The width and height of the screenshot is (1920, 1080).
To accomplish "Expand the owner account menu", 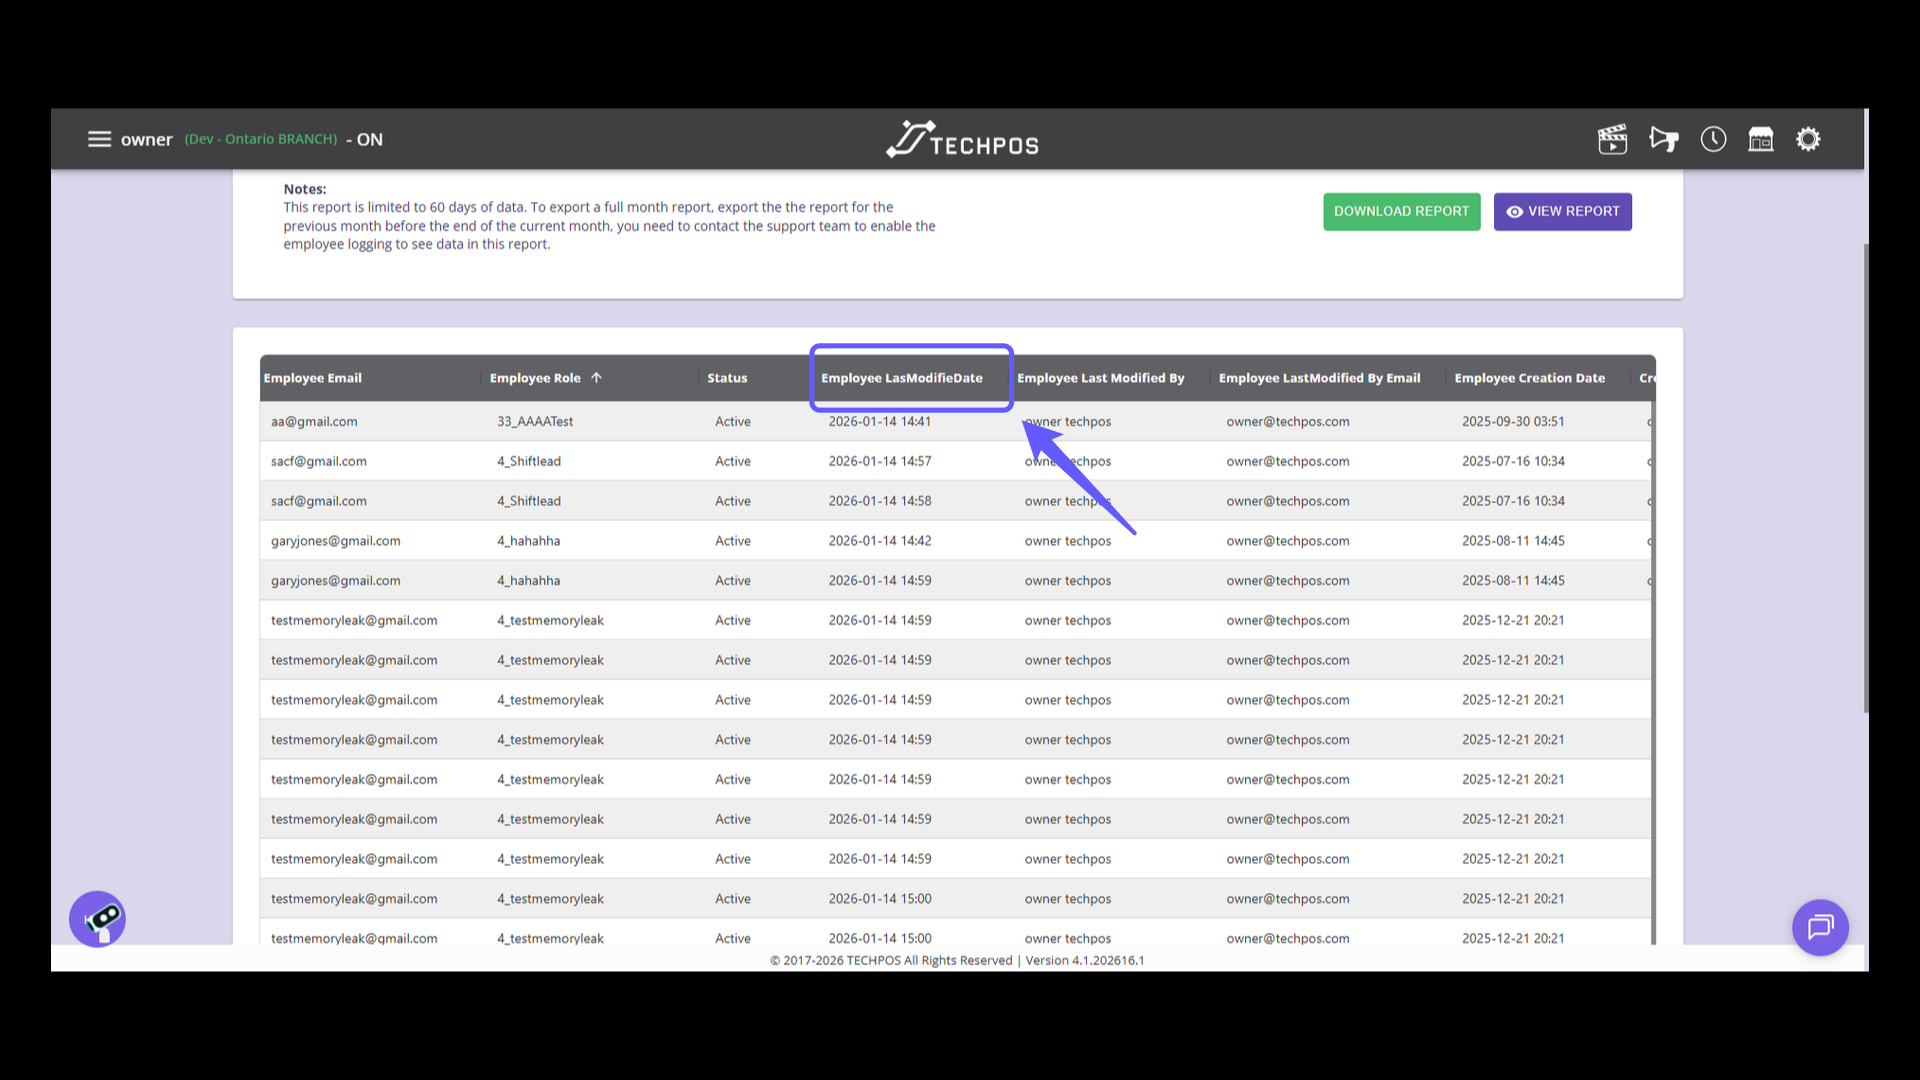I will [147, 139].
